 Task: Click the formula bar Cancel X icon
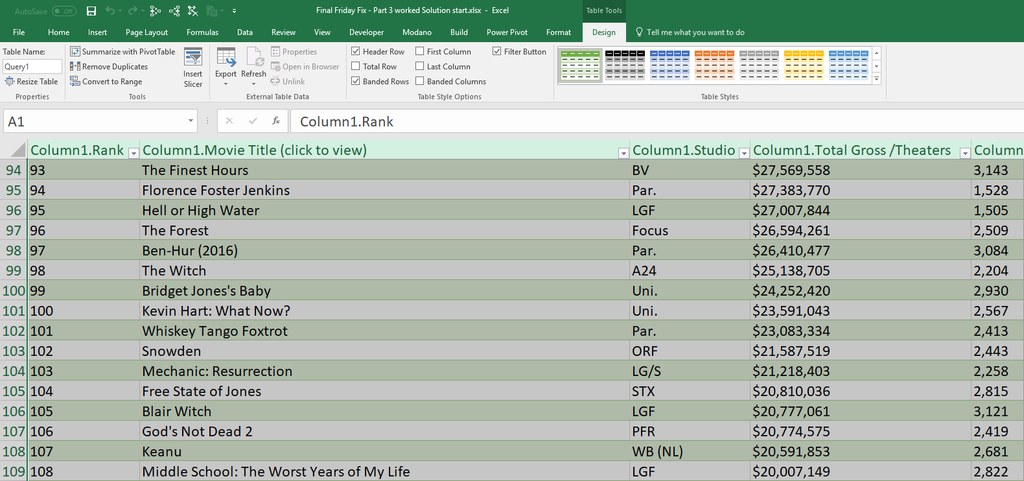(229, 121)
